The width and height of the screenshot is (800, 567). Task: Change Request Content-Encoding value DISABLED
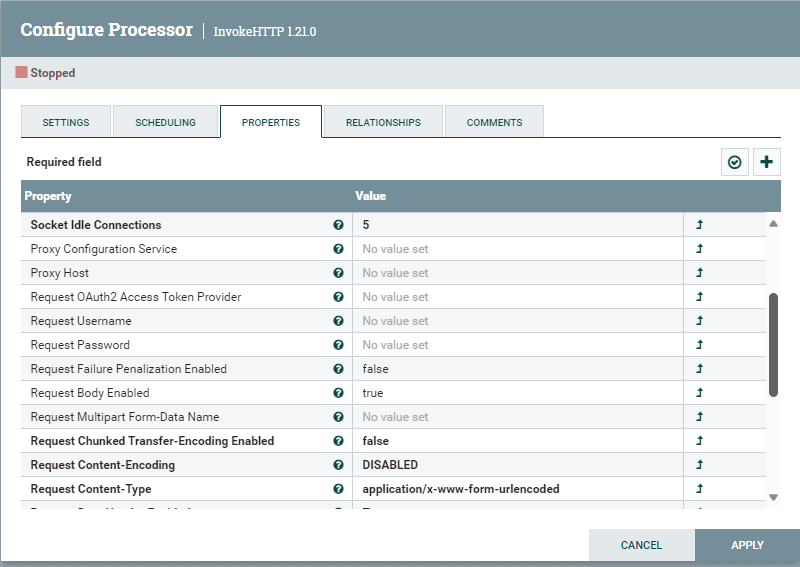point(517,464)
